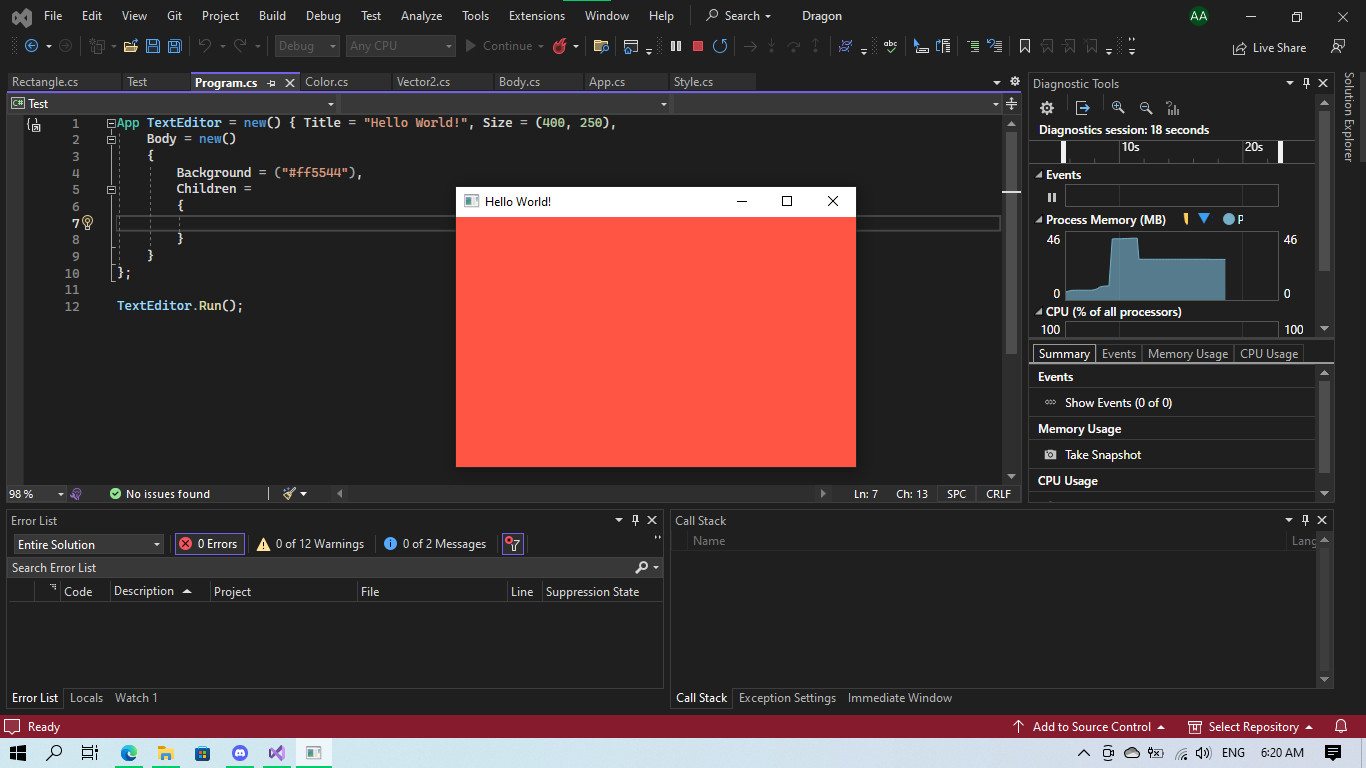Click the Search Error List field
Image resolution: width=1366 pixels, height=768 pixels.
pyautogui.click(x=320, y=568)
